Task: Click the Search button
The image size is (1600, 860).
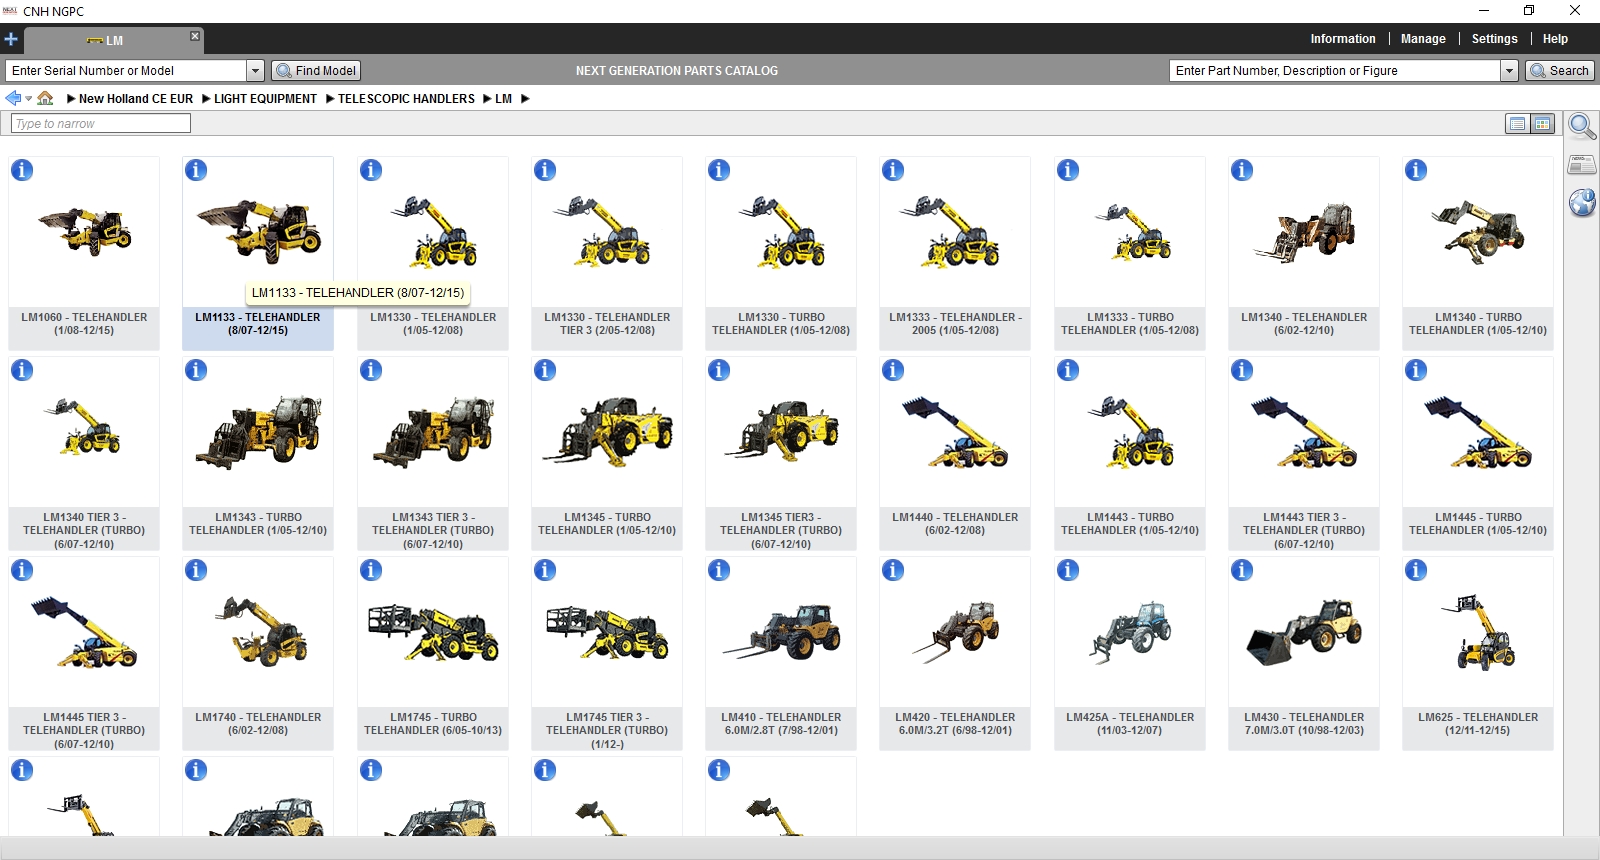Action: coord(1559,71)
